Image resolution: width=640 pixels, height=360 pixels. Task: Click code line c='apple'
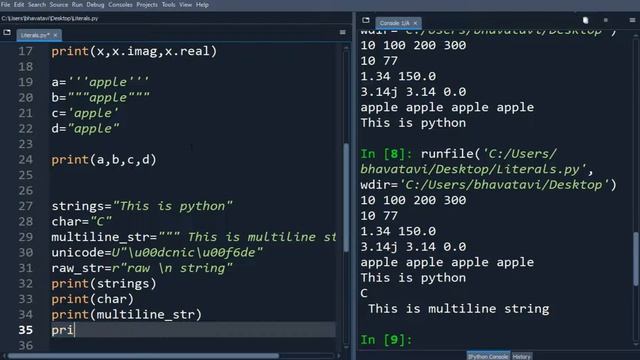click(x=85, y=113)
